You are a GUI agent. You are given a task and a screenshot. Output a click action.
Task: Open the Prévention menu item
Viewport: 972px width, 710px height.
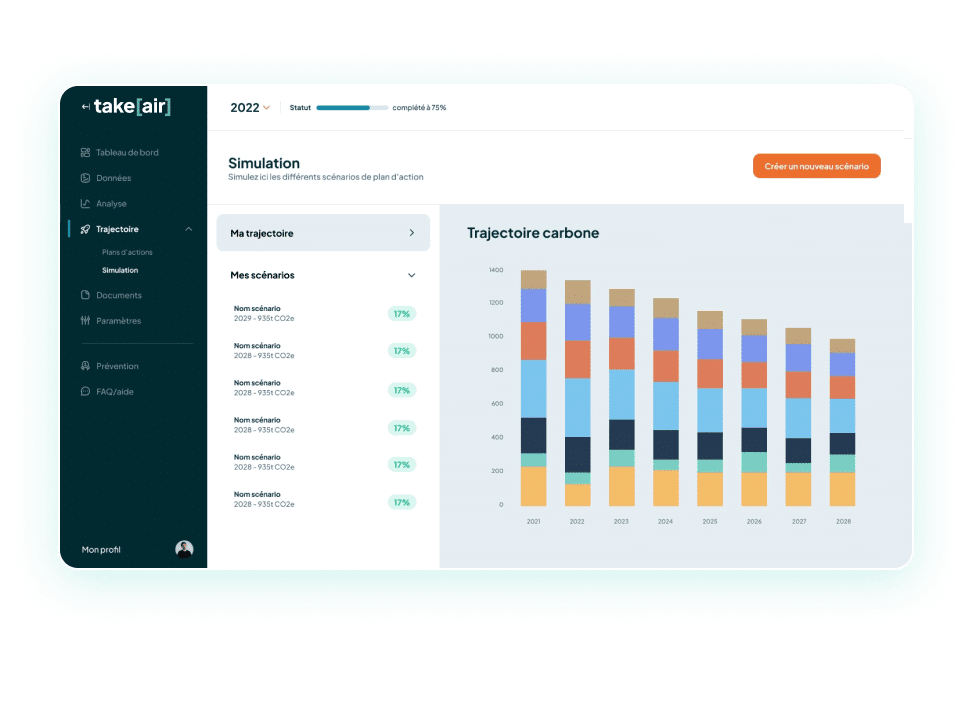click(x=117, y=366)
